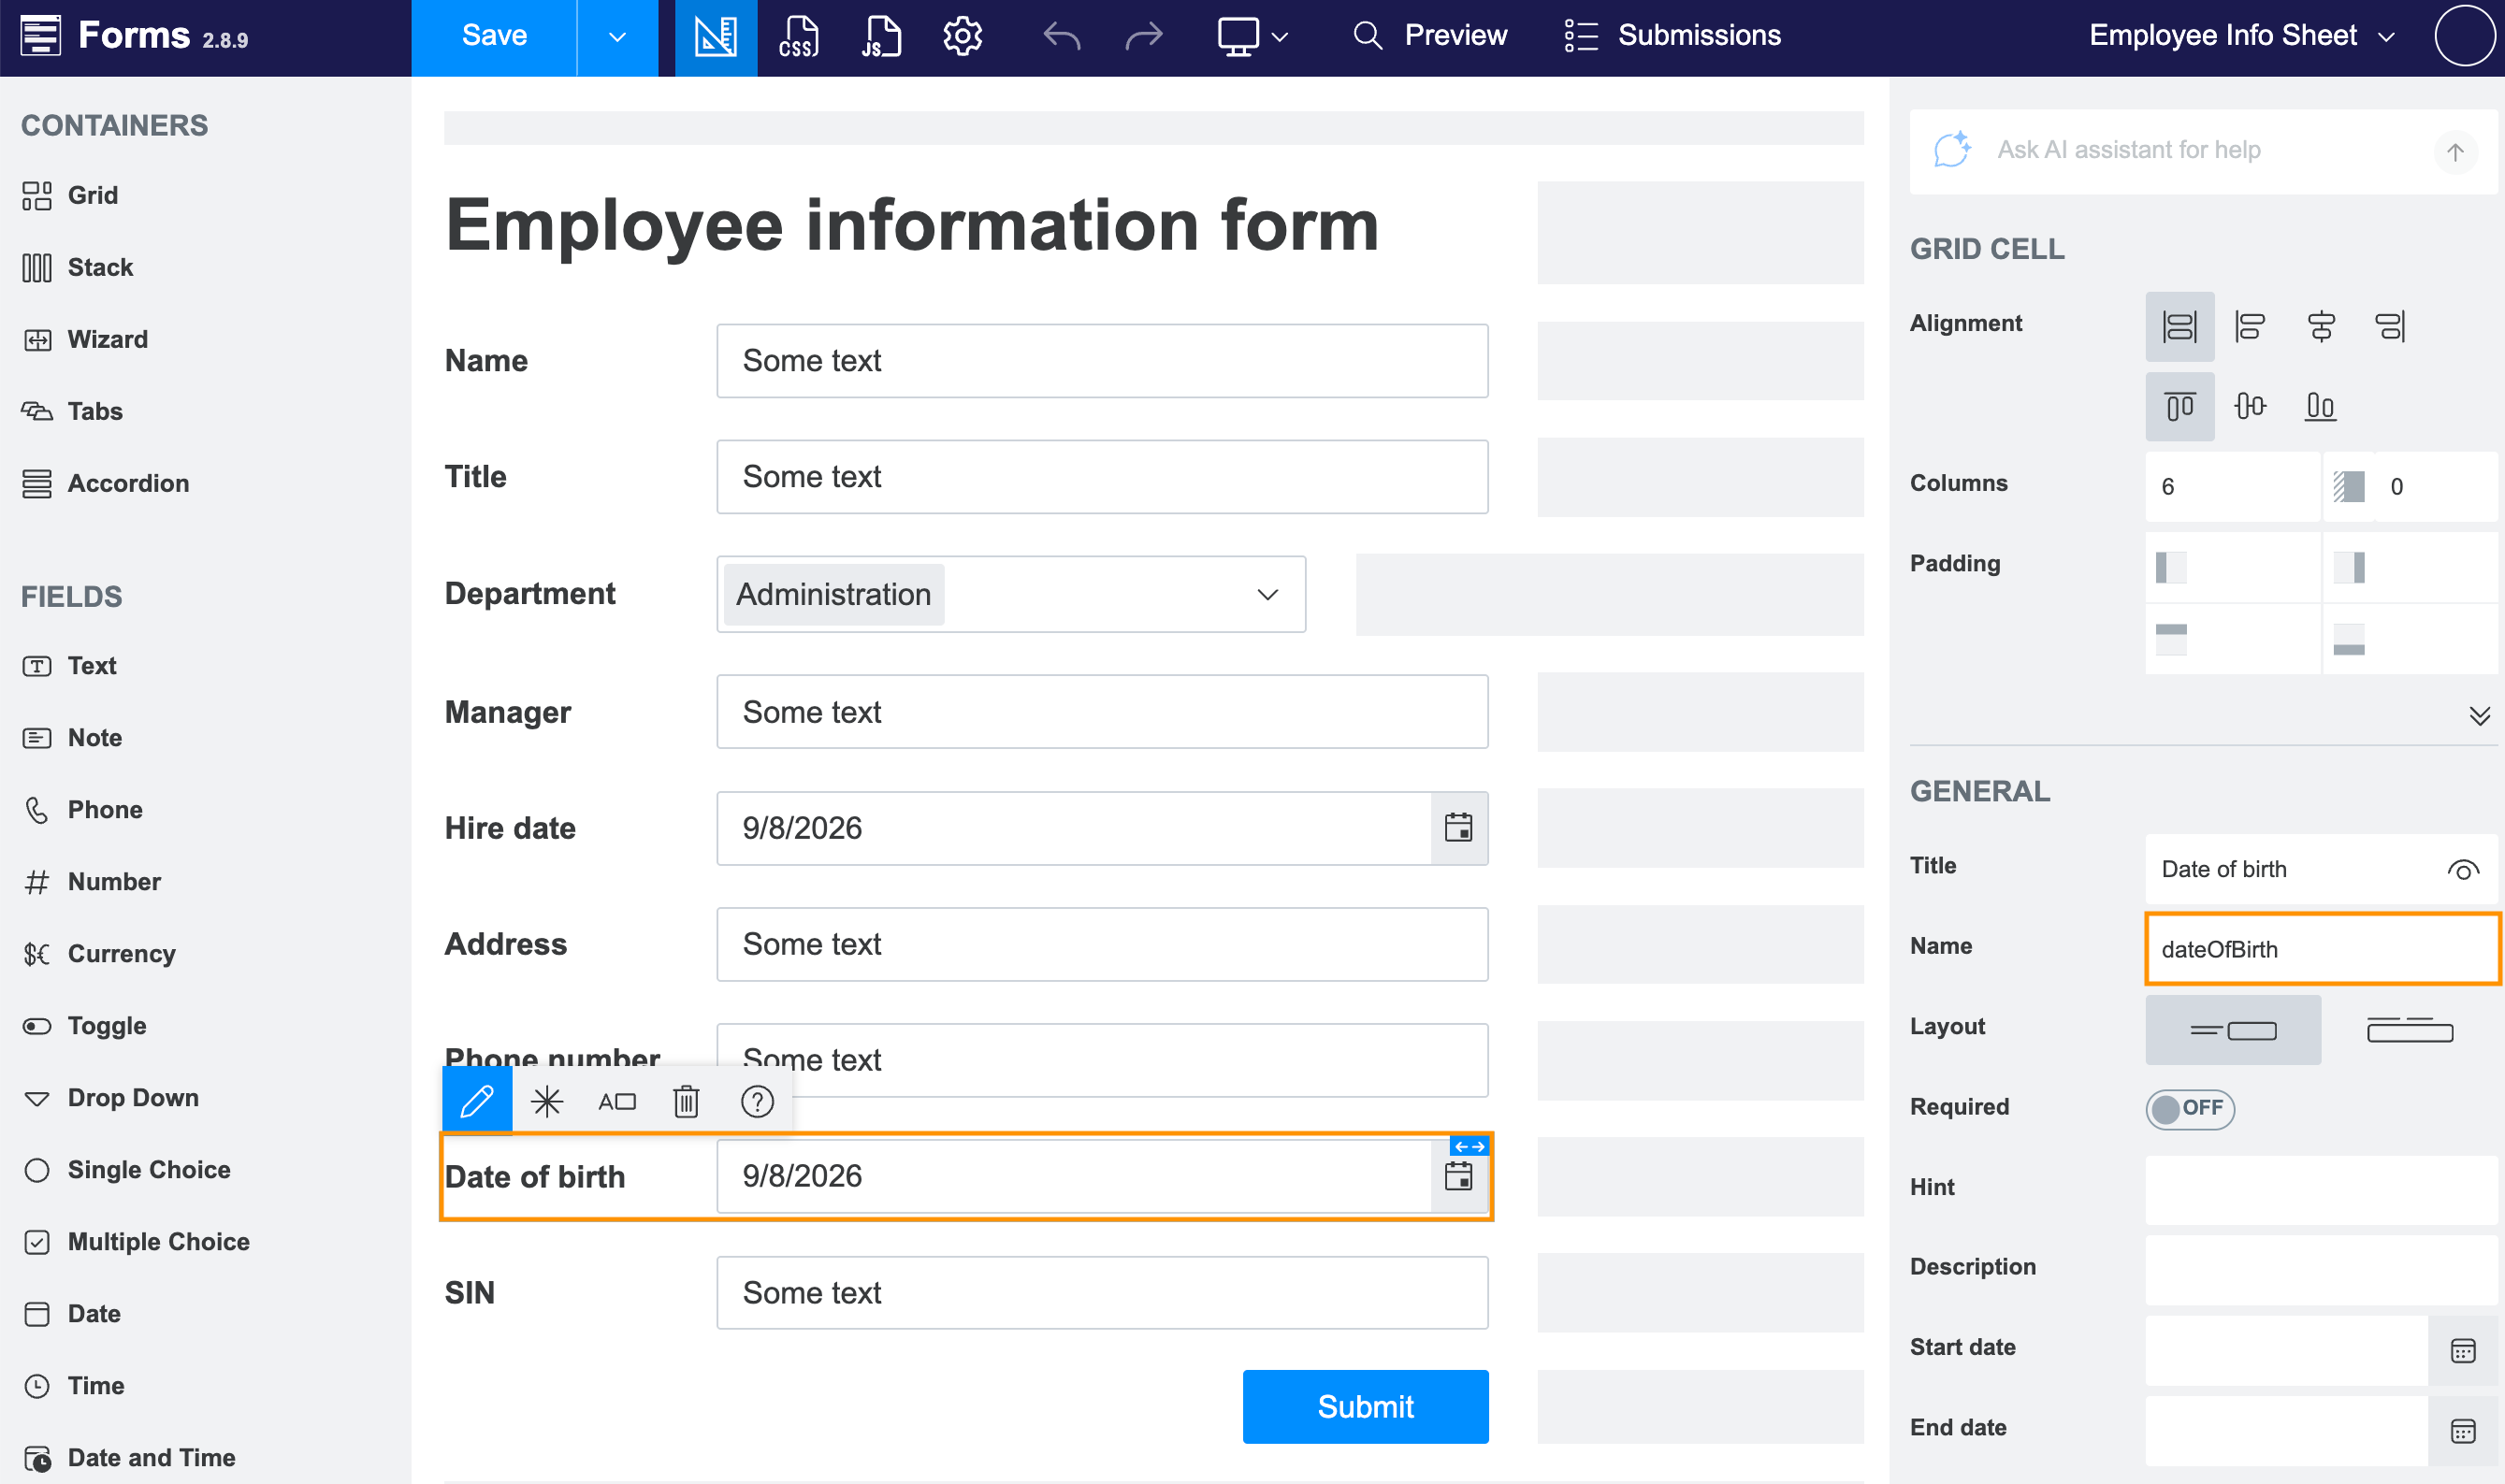The height and width of the screenshot is (1484, 2505).
Task: Click the Manager text field
Action: pos(1102,712)
